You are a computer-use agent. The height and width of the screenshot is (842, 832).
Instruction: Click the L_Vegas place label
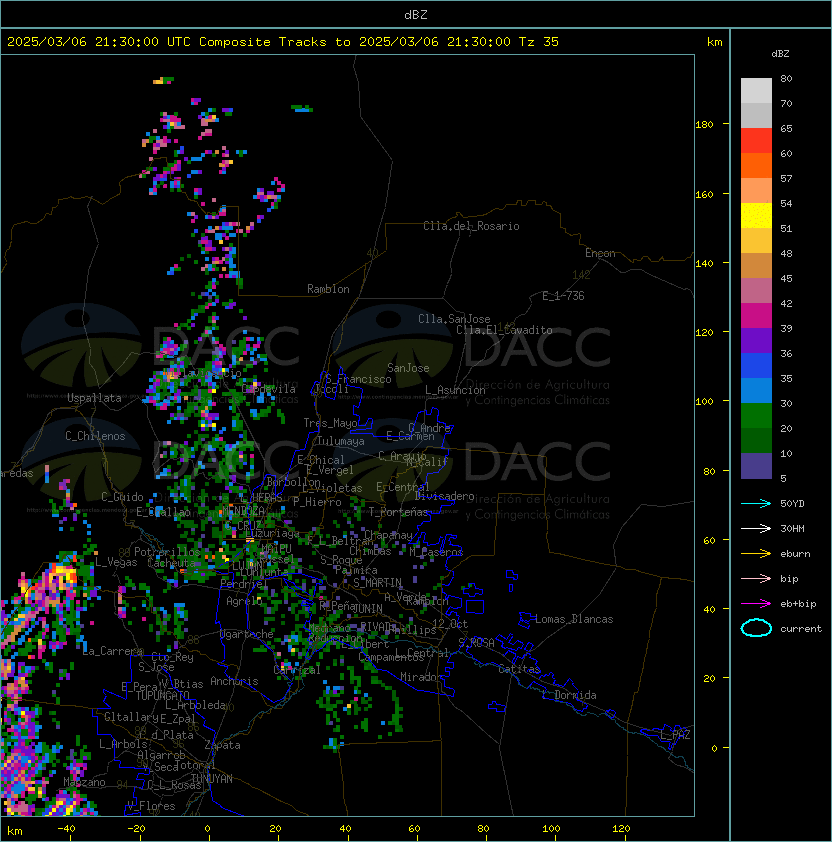click(116, 562)
